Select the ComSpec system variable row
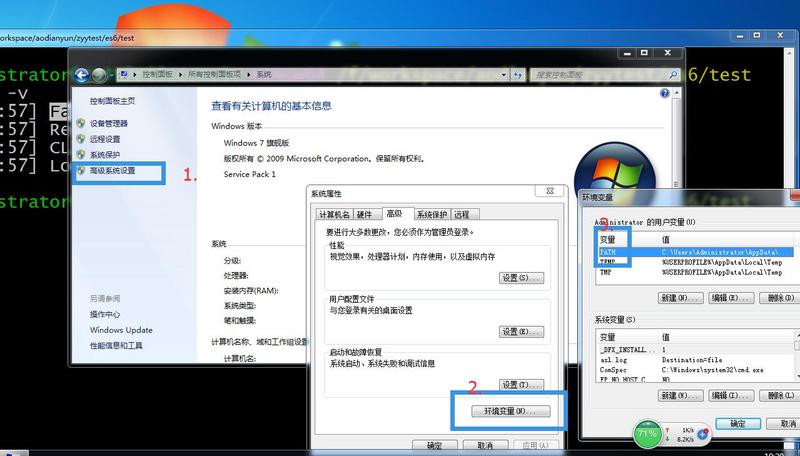This screenshot has width=800, height=456. (695, 370)
